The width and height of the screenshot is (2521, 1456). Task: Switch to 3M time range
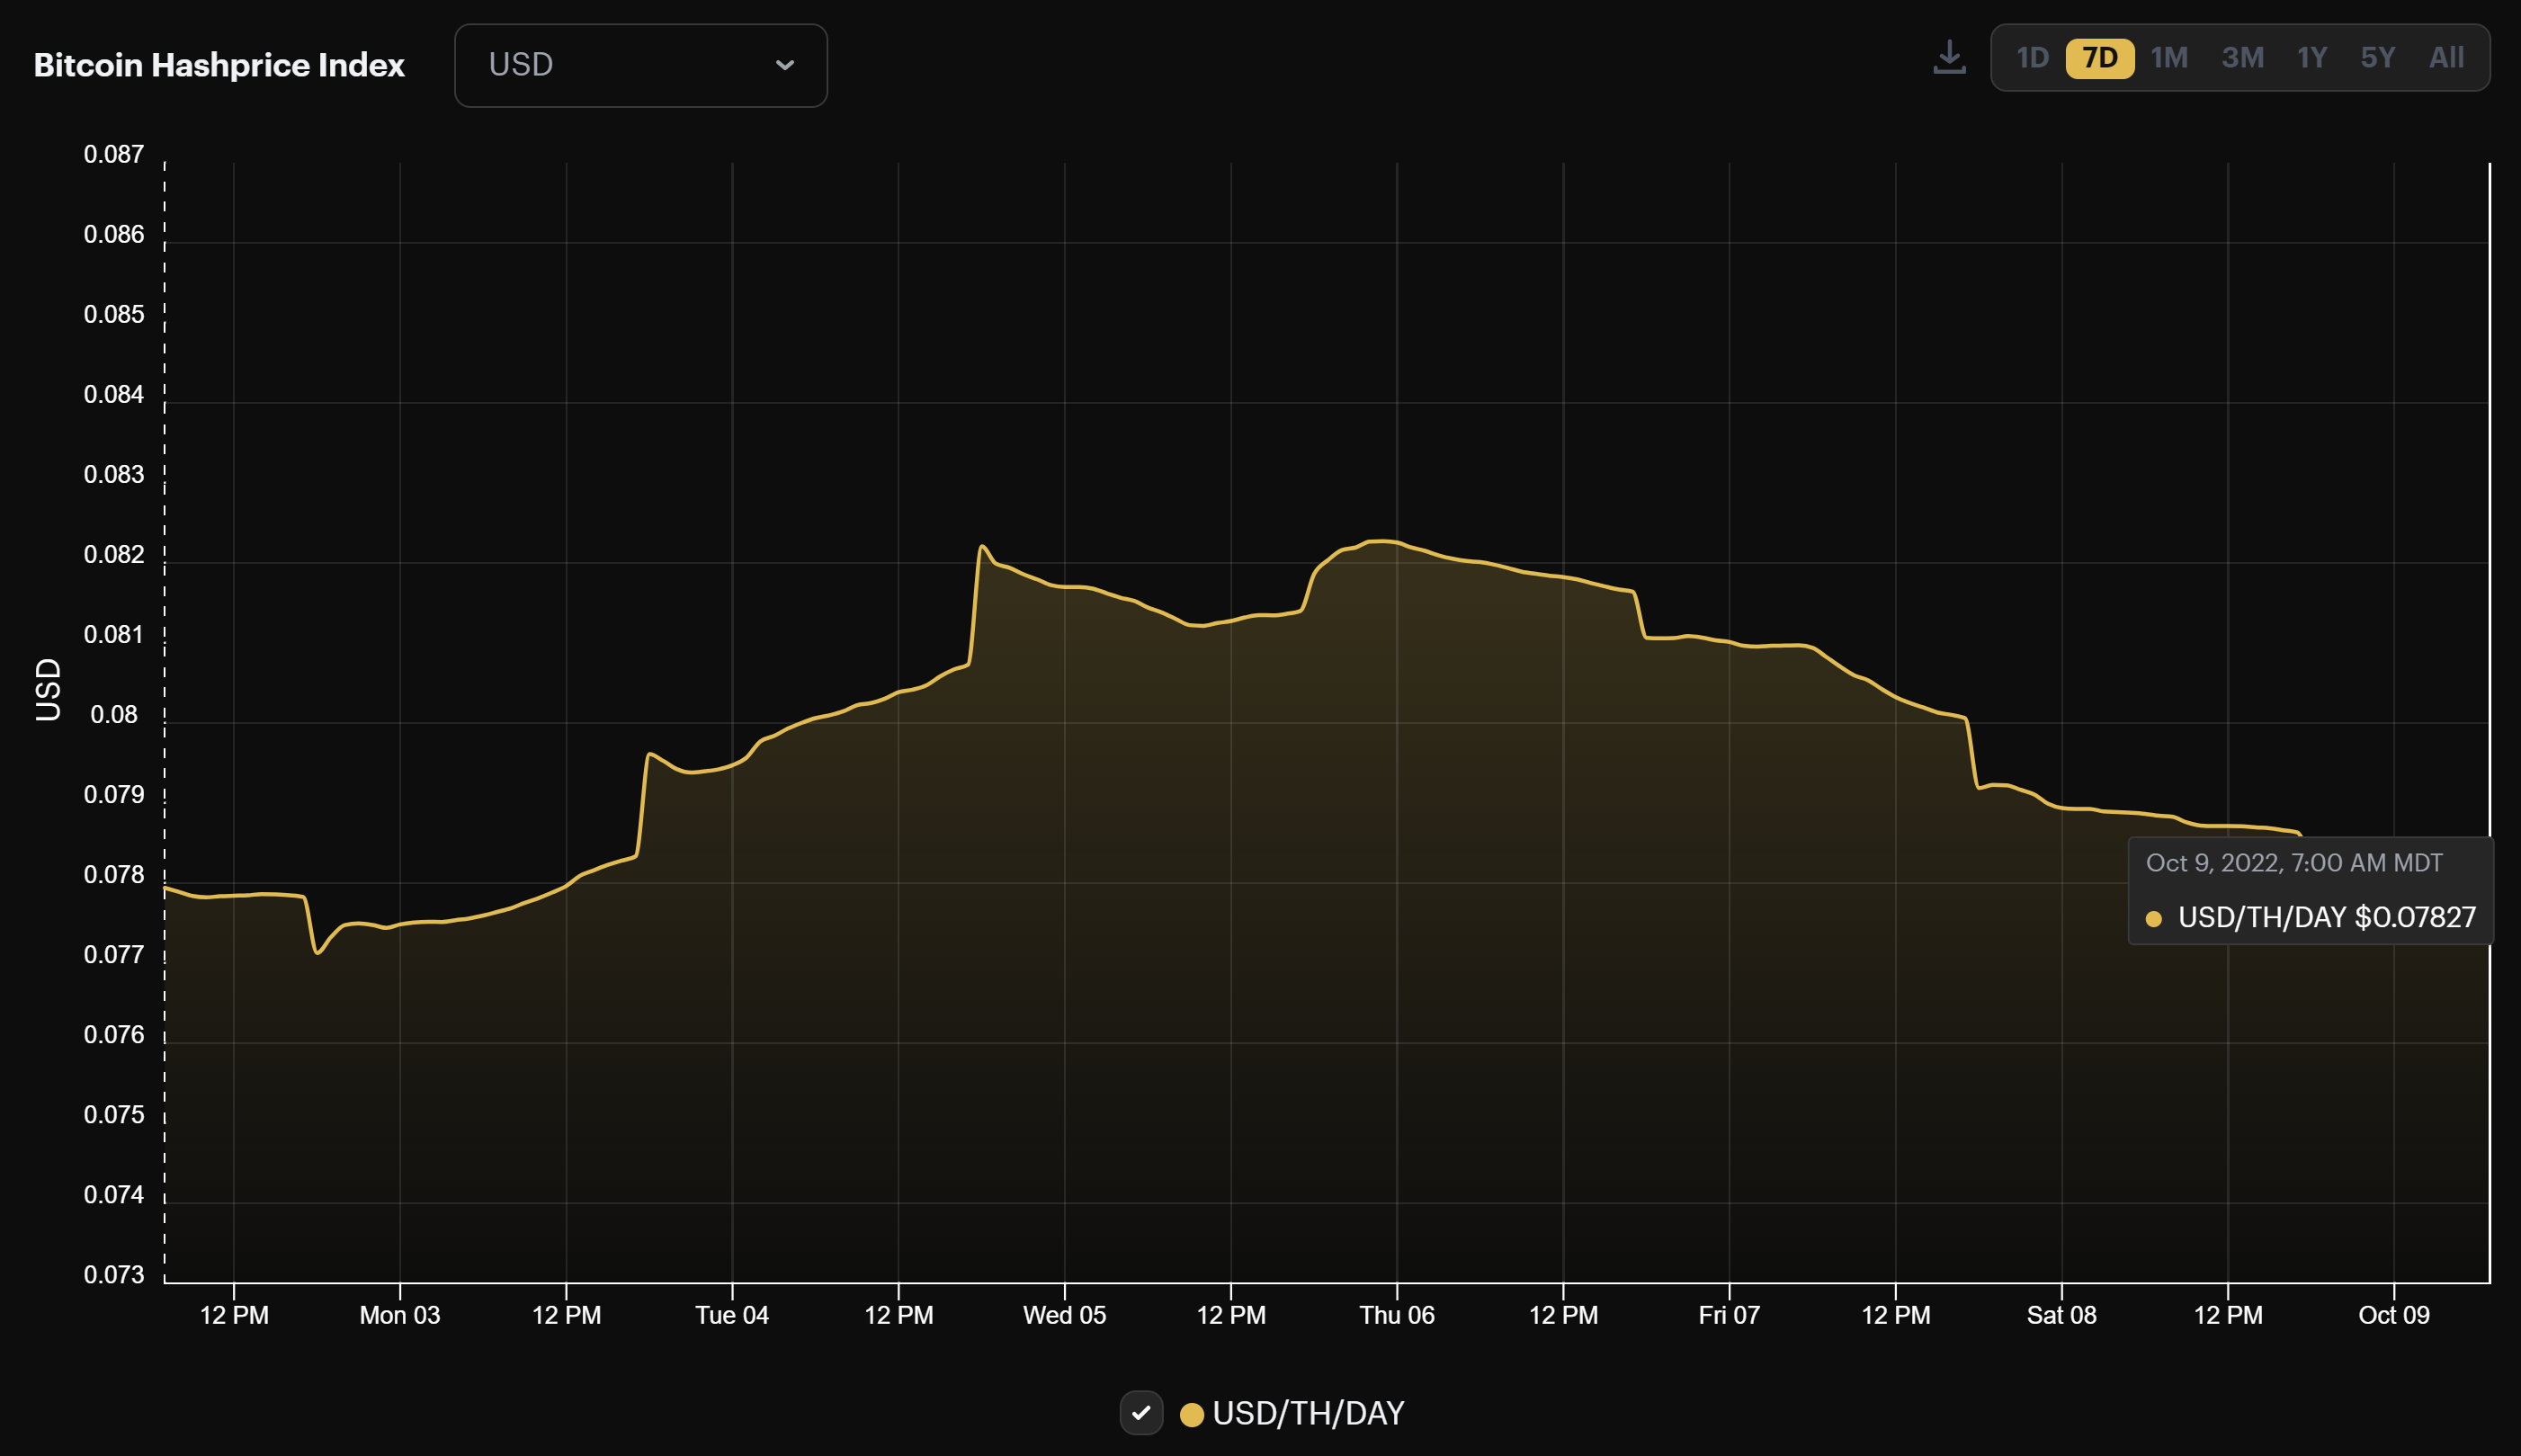2242,58
